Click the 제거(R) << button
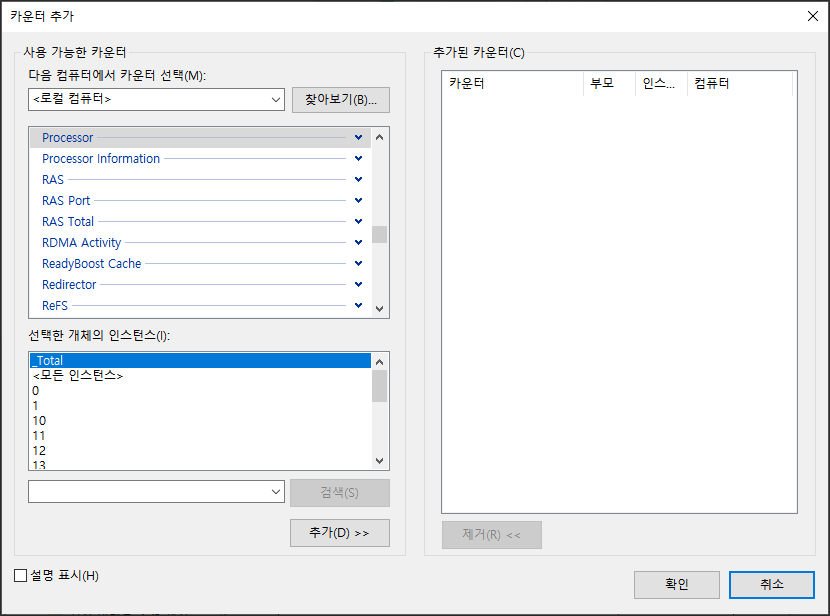This screenshot has height=616, width=830. click(492, 535)
